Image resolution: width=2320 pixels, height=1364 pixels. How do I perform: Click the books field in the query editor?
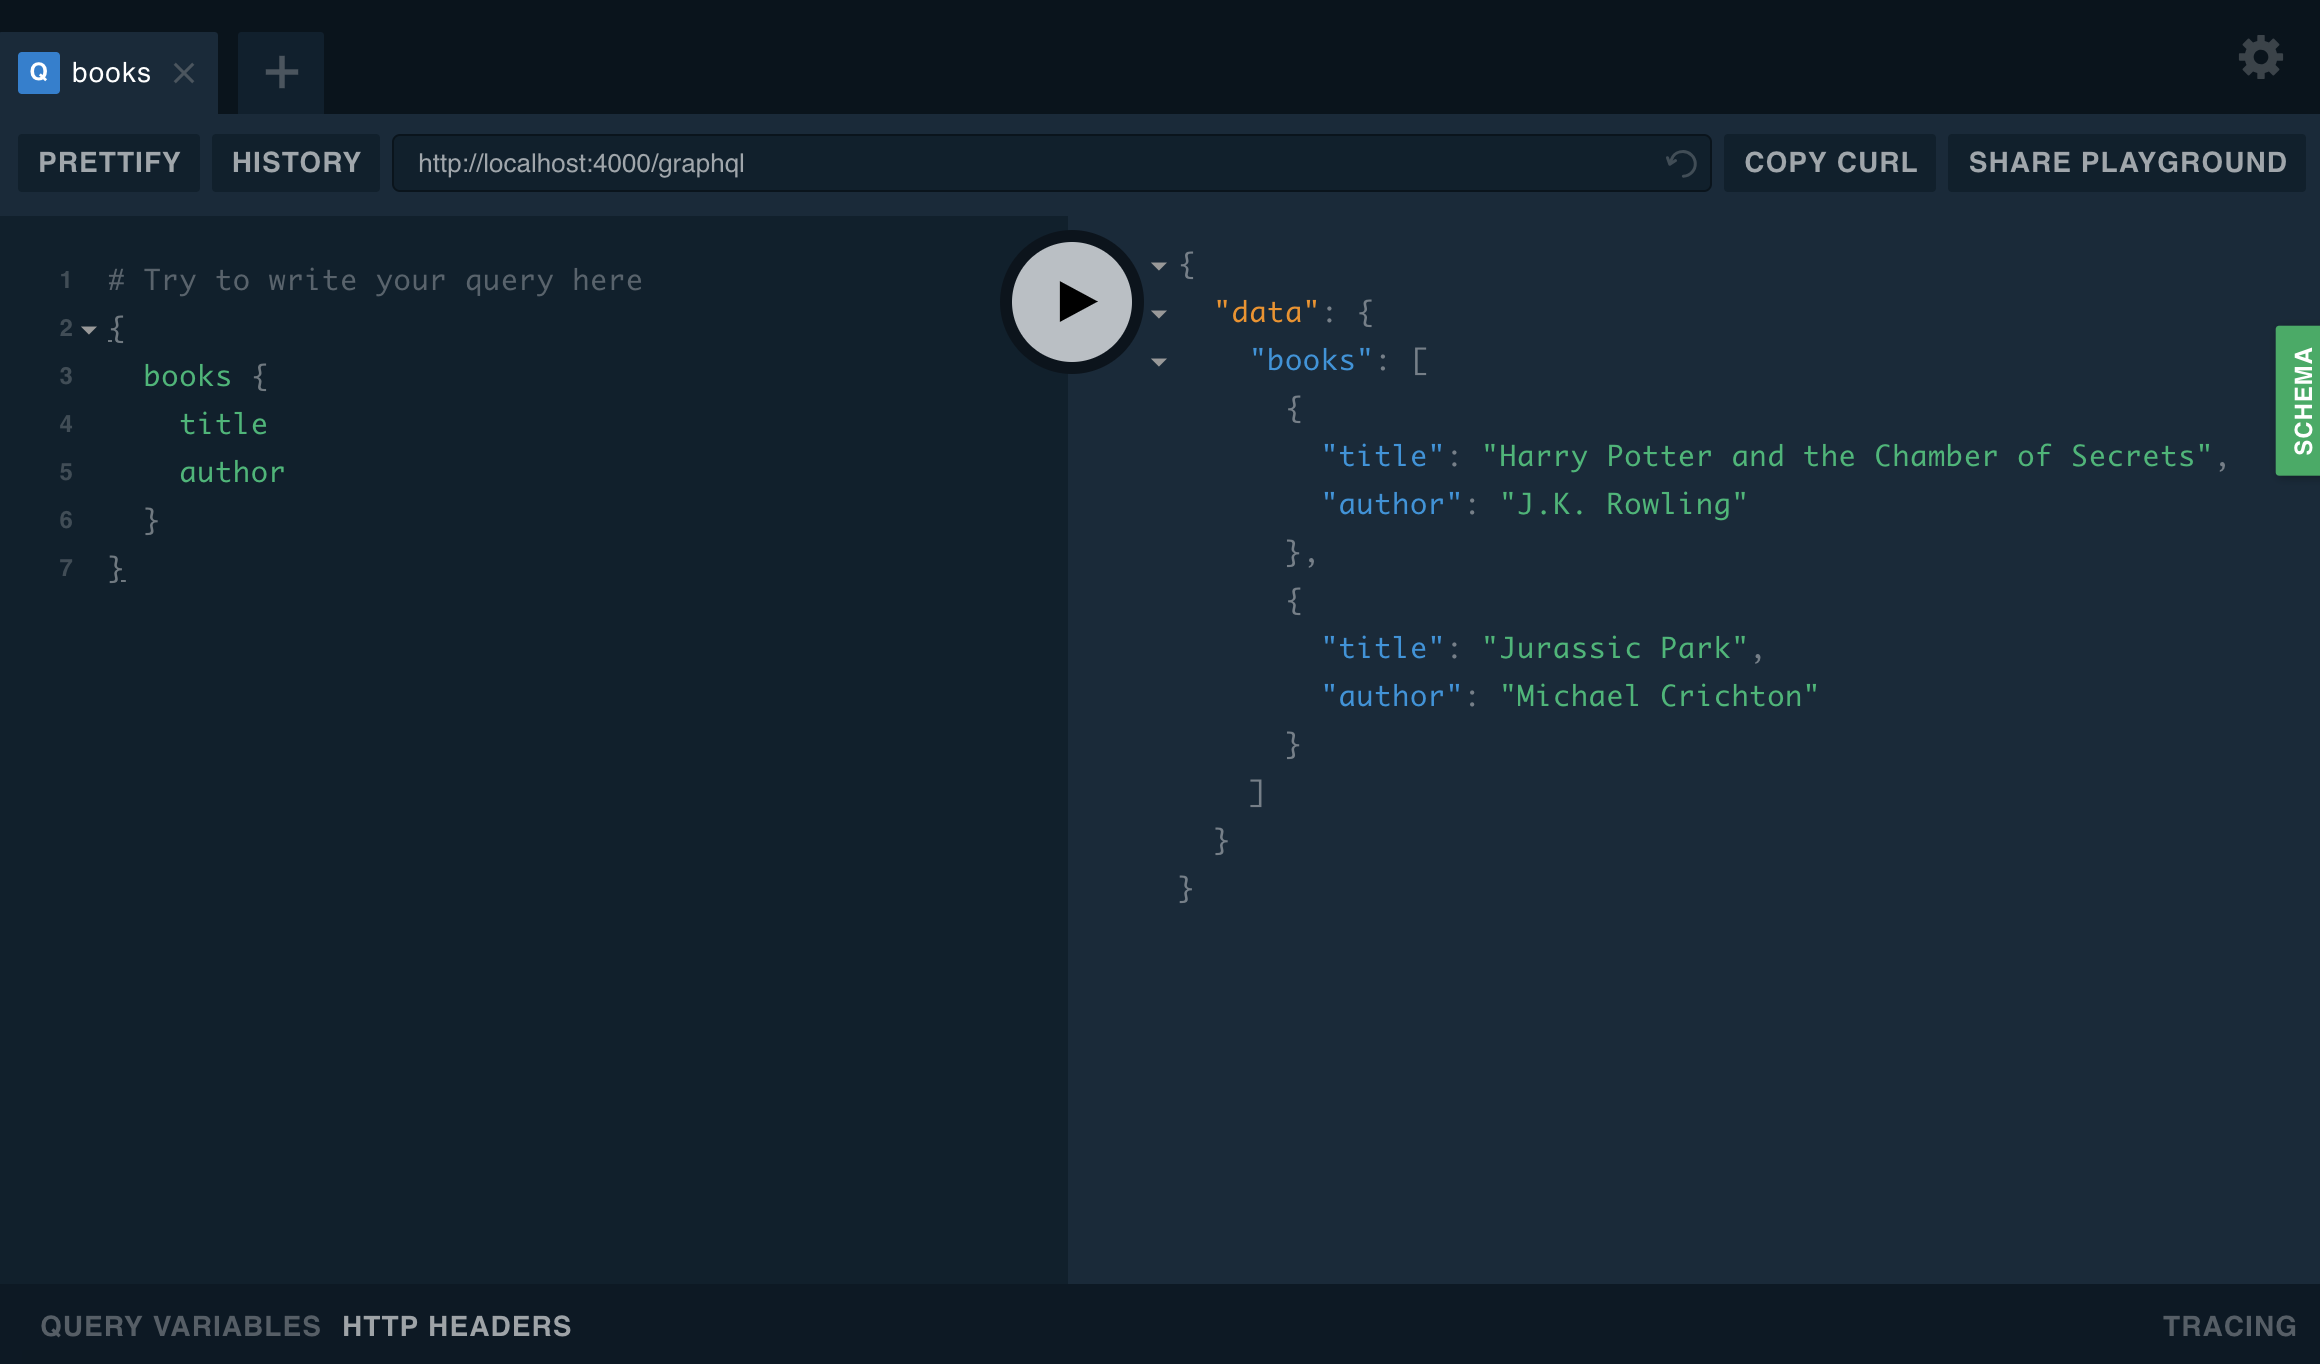pyautogui.click(x=187, y=376)
